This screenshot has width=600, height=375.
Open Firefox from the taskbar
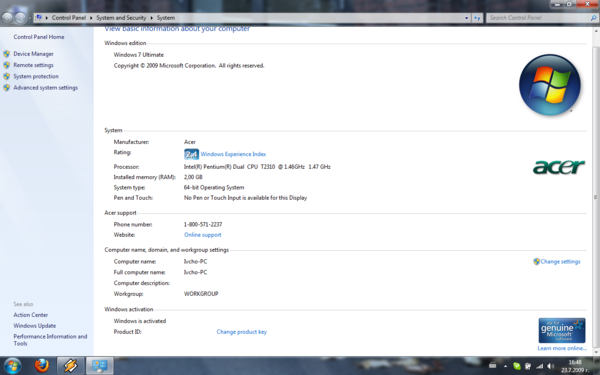pyautogui.click(x=42, y=365)
